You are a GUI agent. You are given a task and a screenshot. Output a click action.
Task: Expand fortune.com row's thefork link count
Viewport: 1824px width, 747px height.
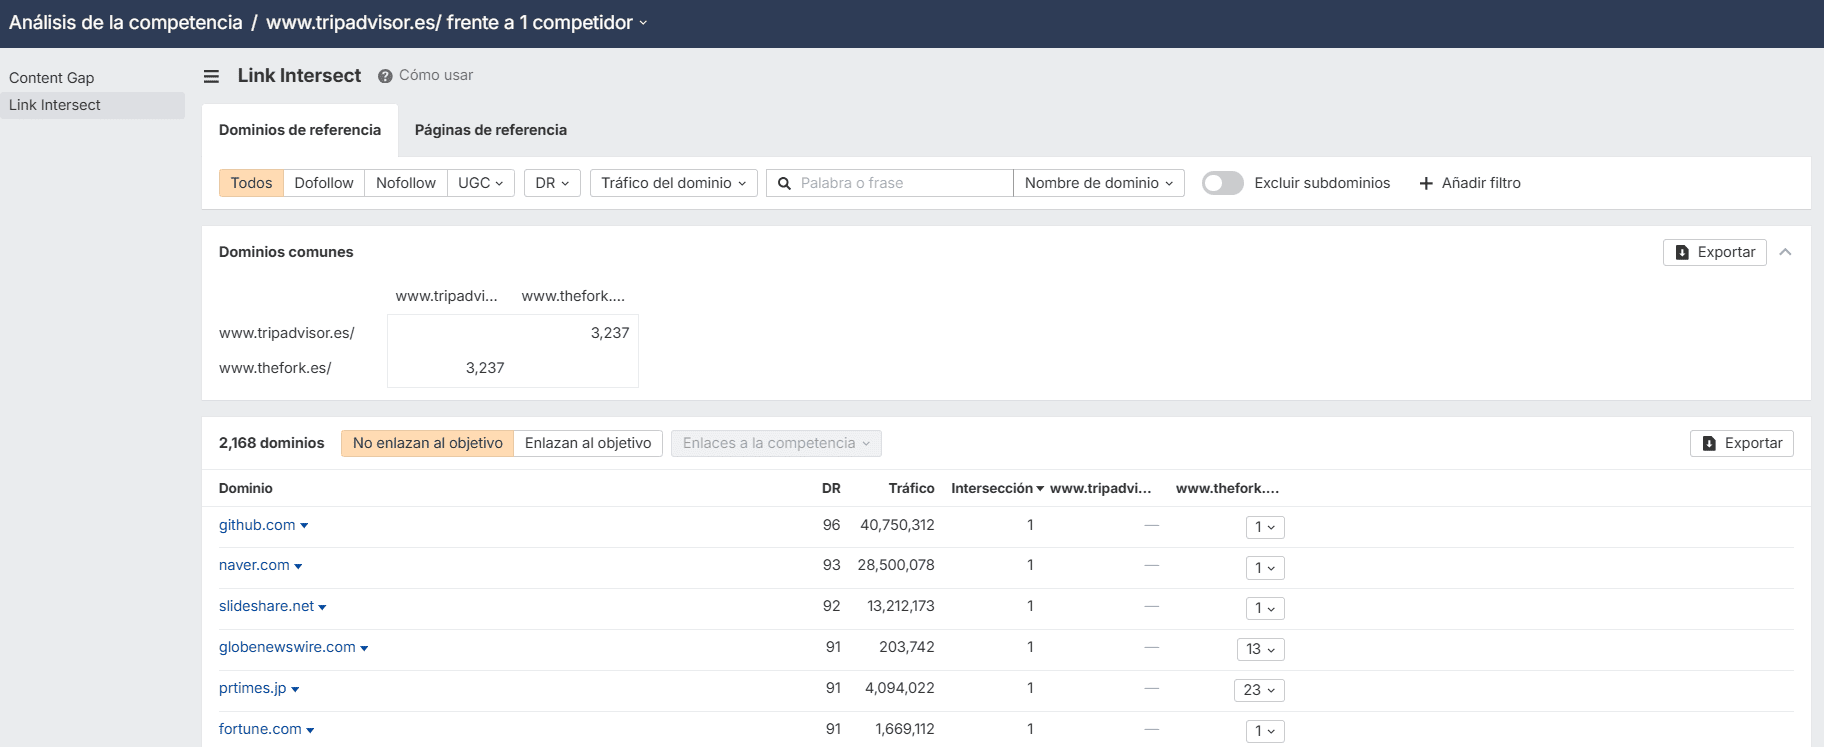pos(1265,731)
